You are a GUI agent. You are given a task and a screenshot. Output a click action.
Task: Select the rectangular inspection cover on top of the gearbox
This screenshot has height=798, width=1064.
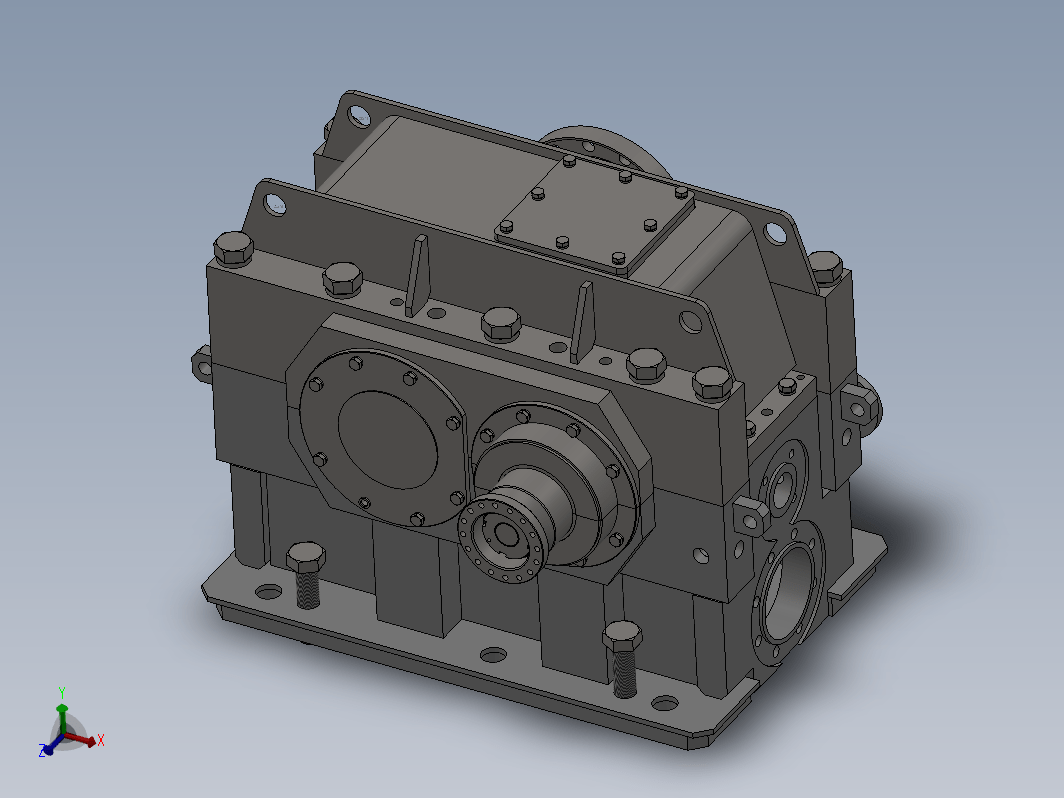pyautogui.click(x=594, y=215)
